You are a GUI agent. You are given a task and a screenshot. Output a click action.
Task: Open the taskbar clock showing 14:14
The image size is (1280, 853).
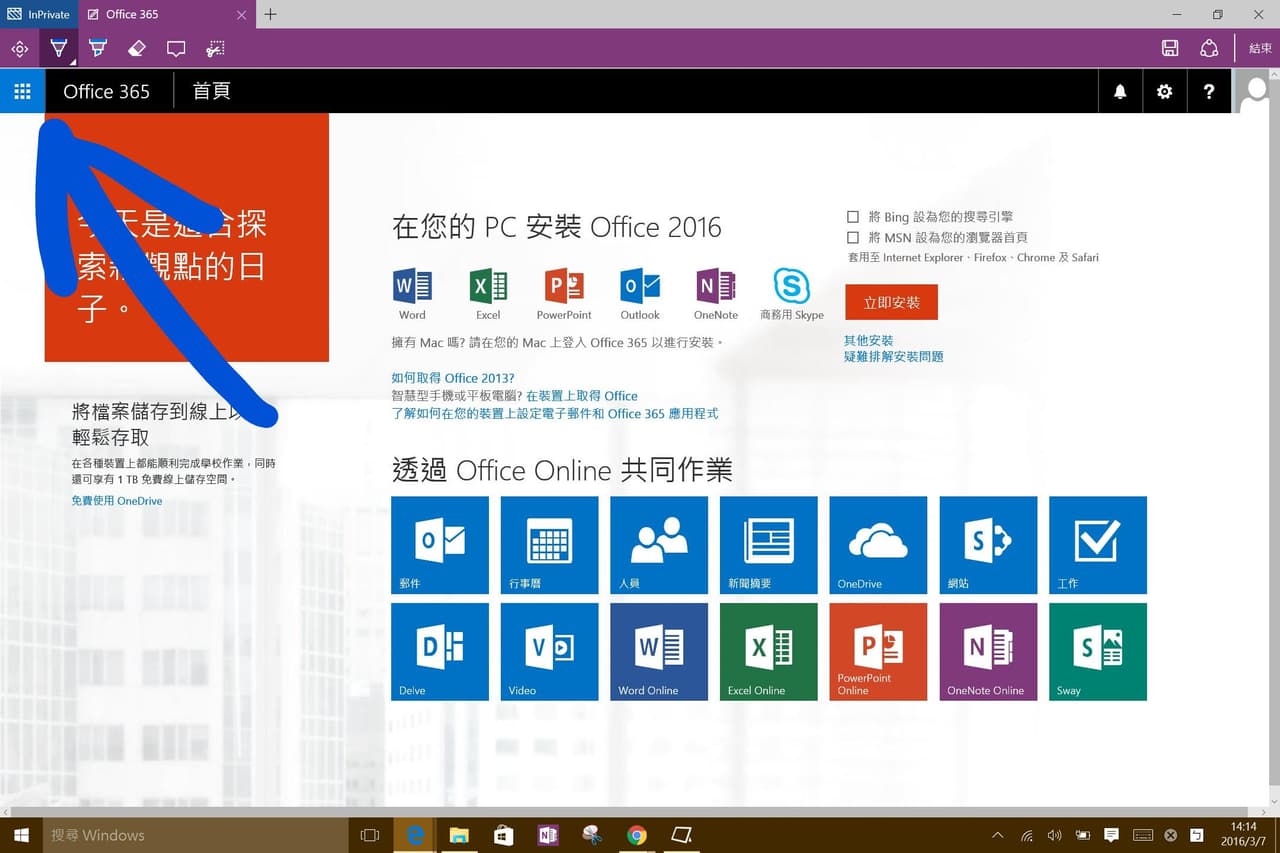click(1243, 835)
